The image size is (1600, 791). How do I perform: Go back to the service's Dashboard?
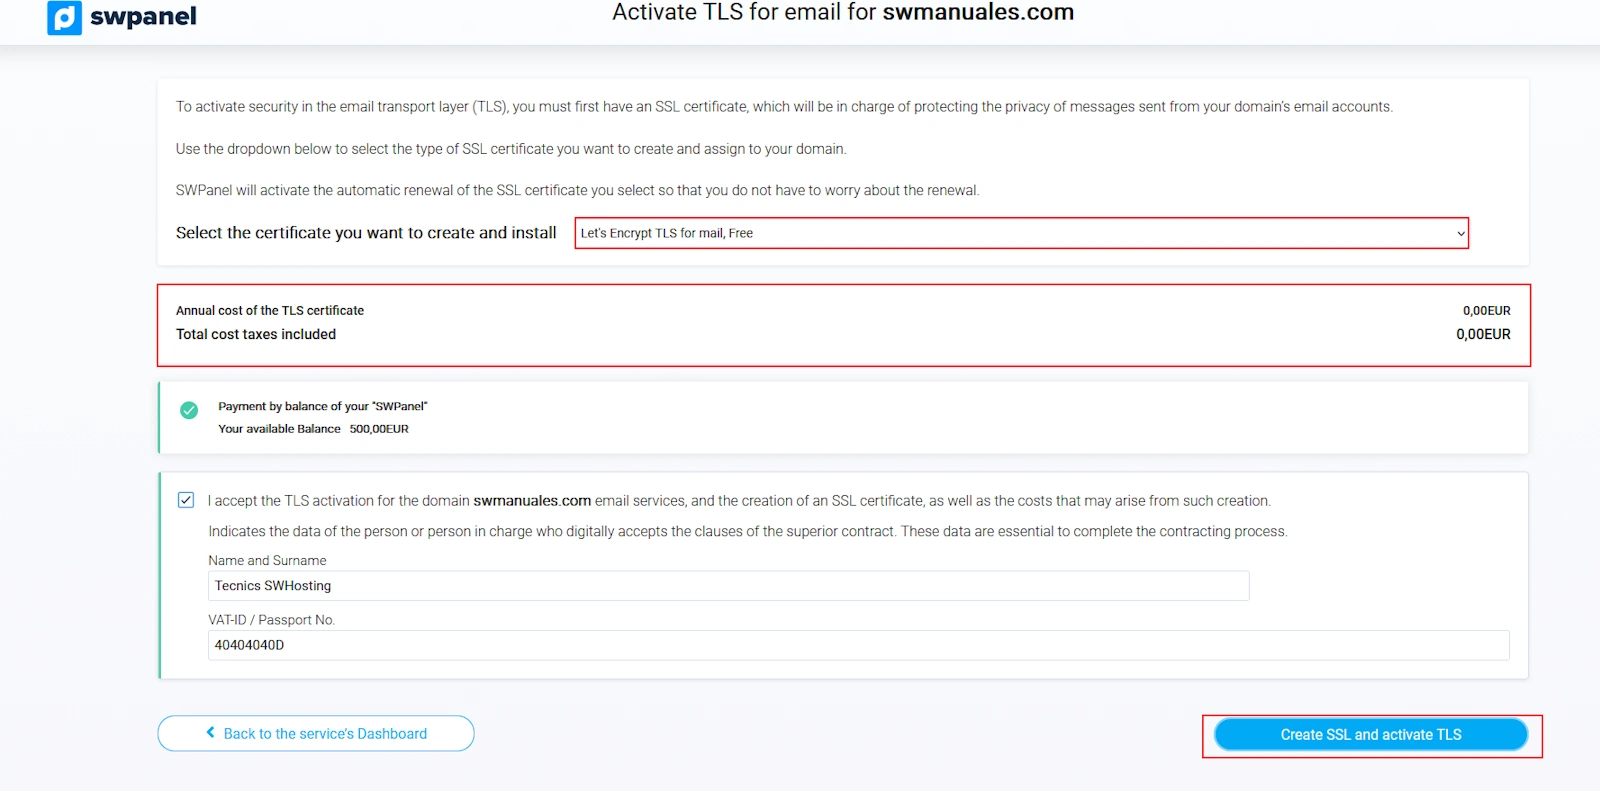pyautogui.click(x=316, y=733)
